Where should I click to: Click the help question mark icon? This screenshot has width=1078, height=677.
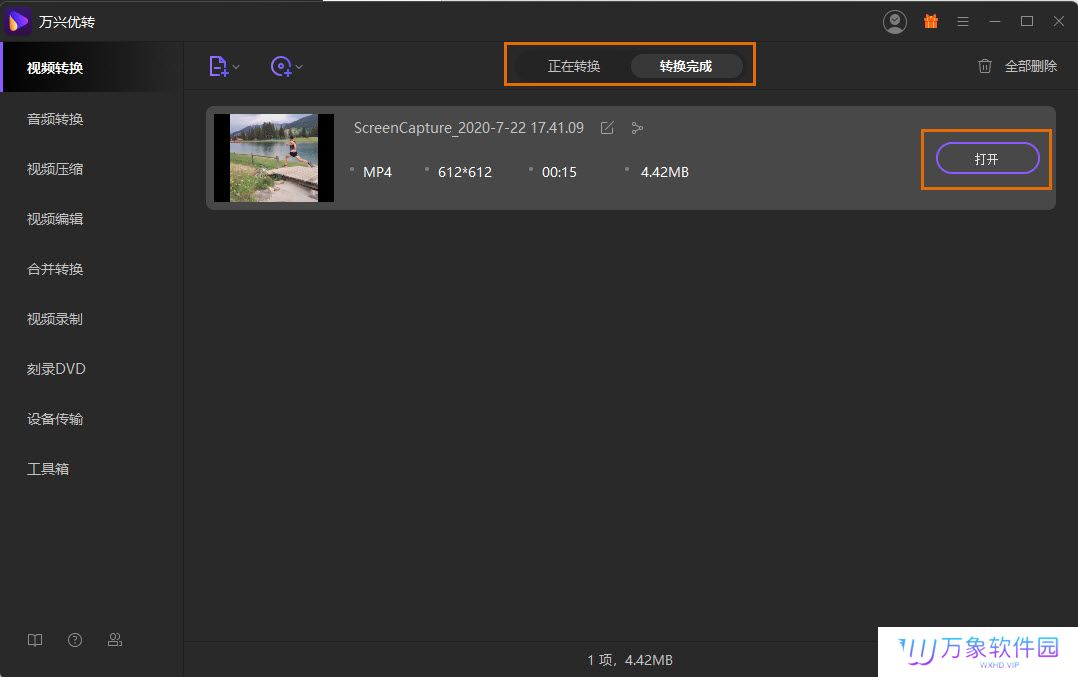(75, 640)
